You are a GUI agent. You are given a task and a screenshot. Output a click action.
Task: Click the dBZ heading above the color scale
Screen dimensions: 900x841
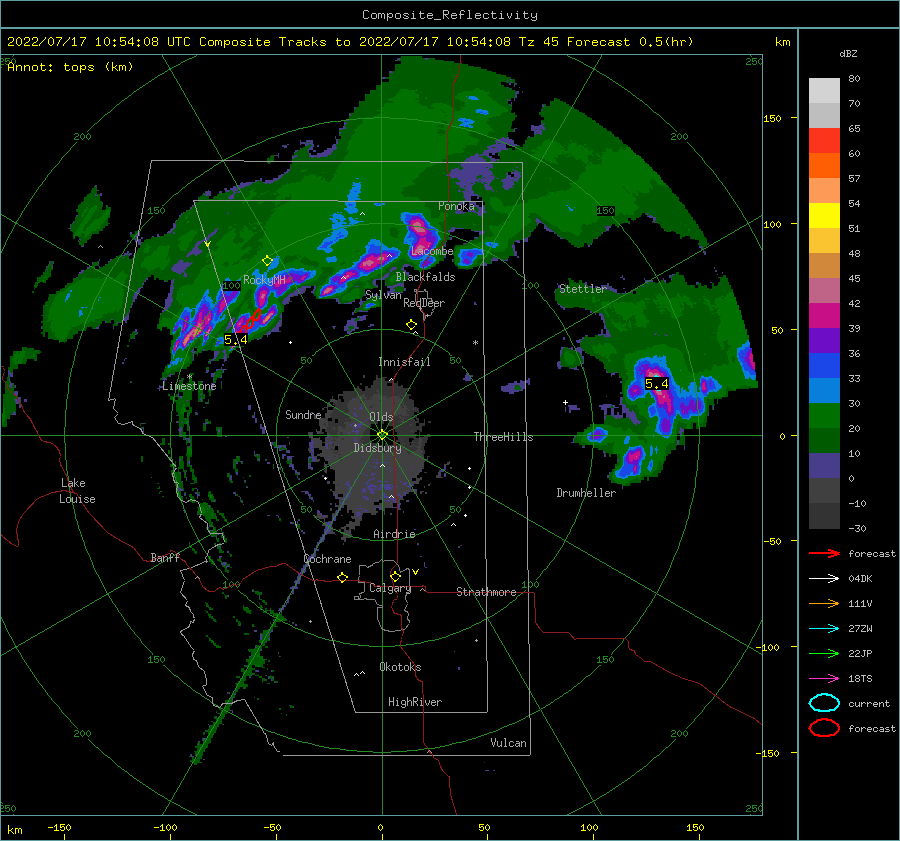click(848, 53)
